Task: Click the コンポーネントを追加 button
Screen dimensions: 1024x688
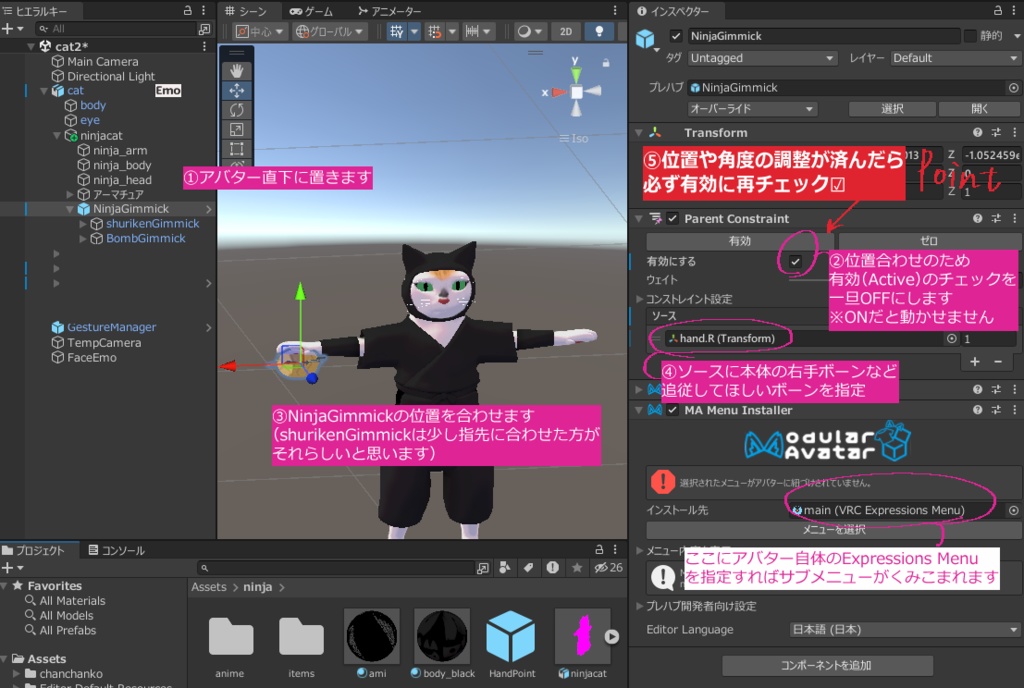Action: (x=827, y=666)
